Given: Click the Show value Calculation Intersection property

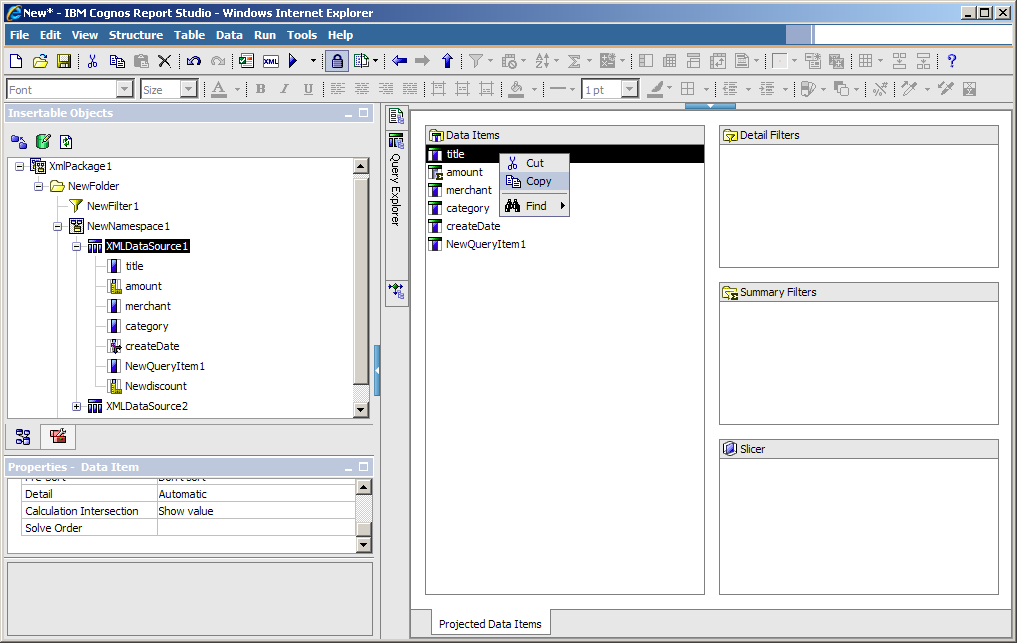Looking at the screenshot, I should click(256, 511).
